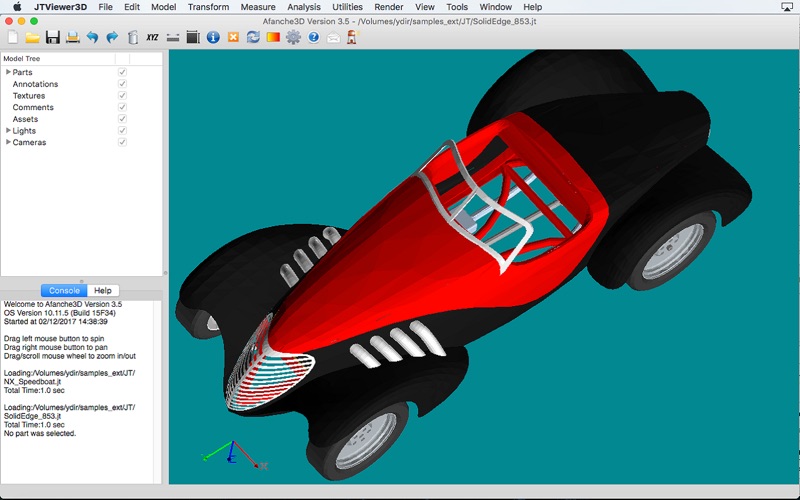800x500 pixels.
Task: Click the gear settings toolbar icon
Action: [293, 37]
